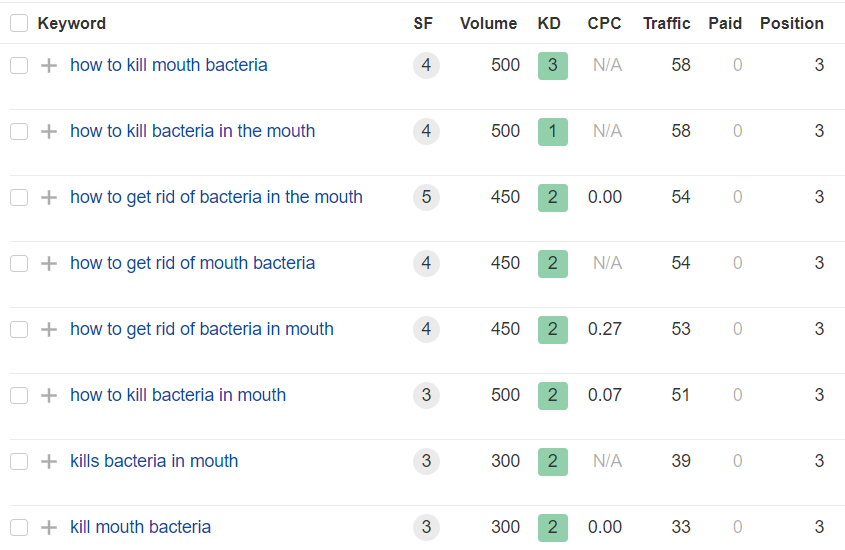Click plus icon next to 'how to get rid of mouth bacteria'
Screen dimensions: 845x550
click(x=49, y=264)
